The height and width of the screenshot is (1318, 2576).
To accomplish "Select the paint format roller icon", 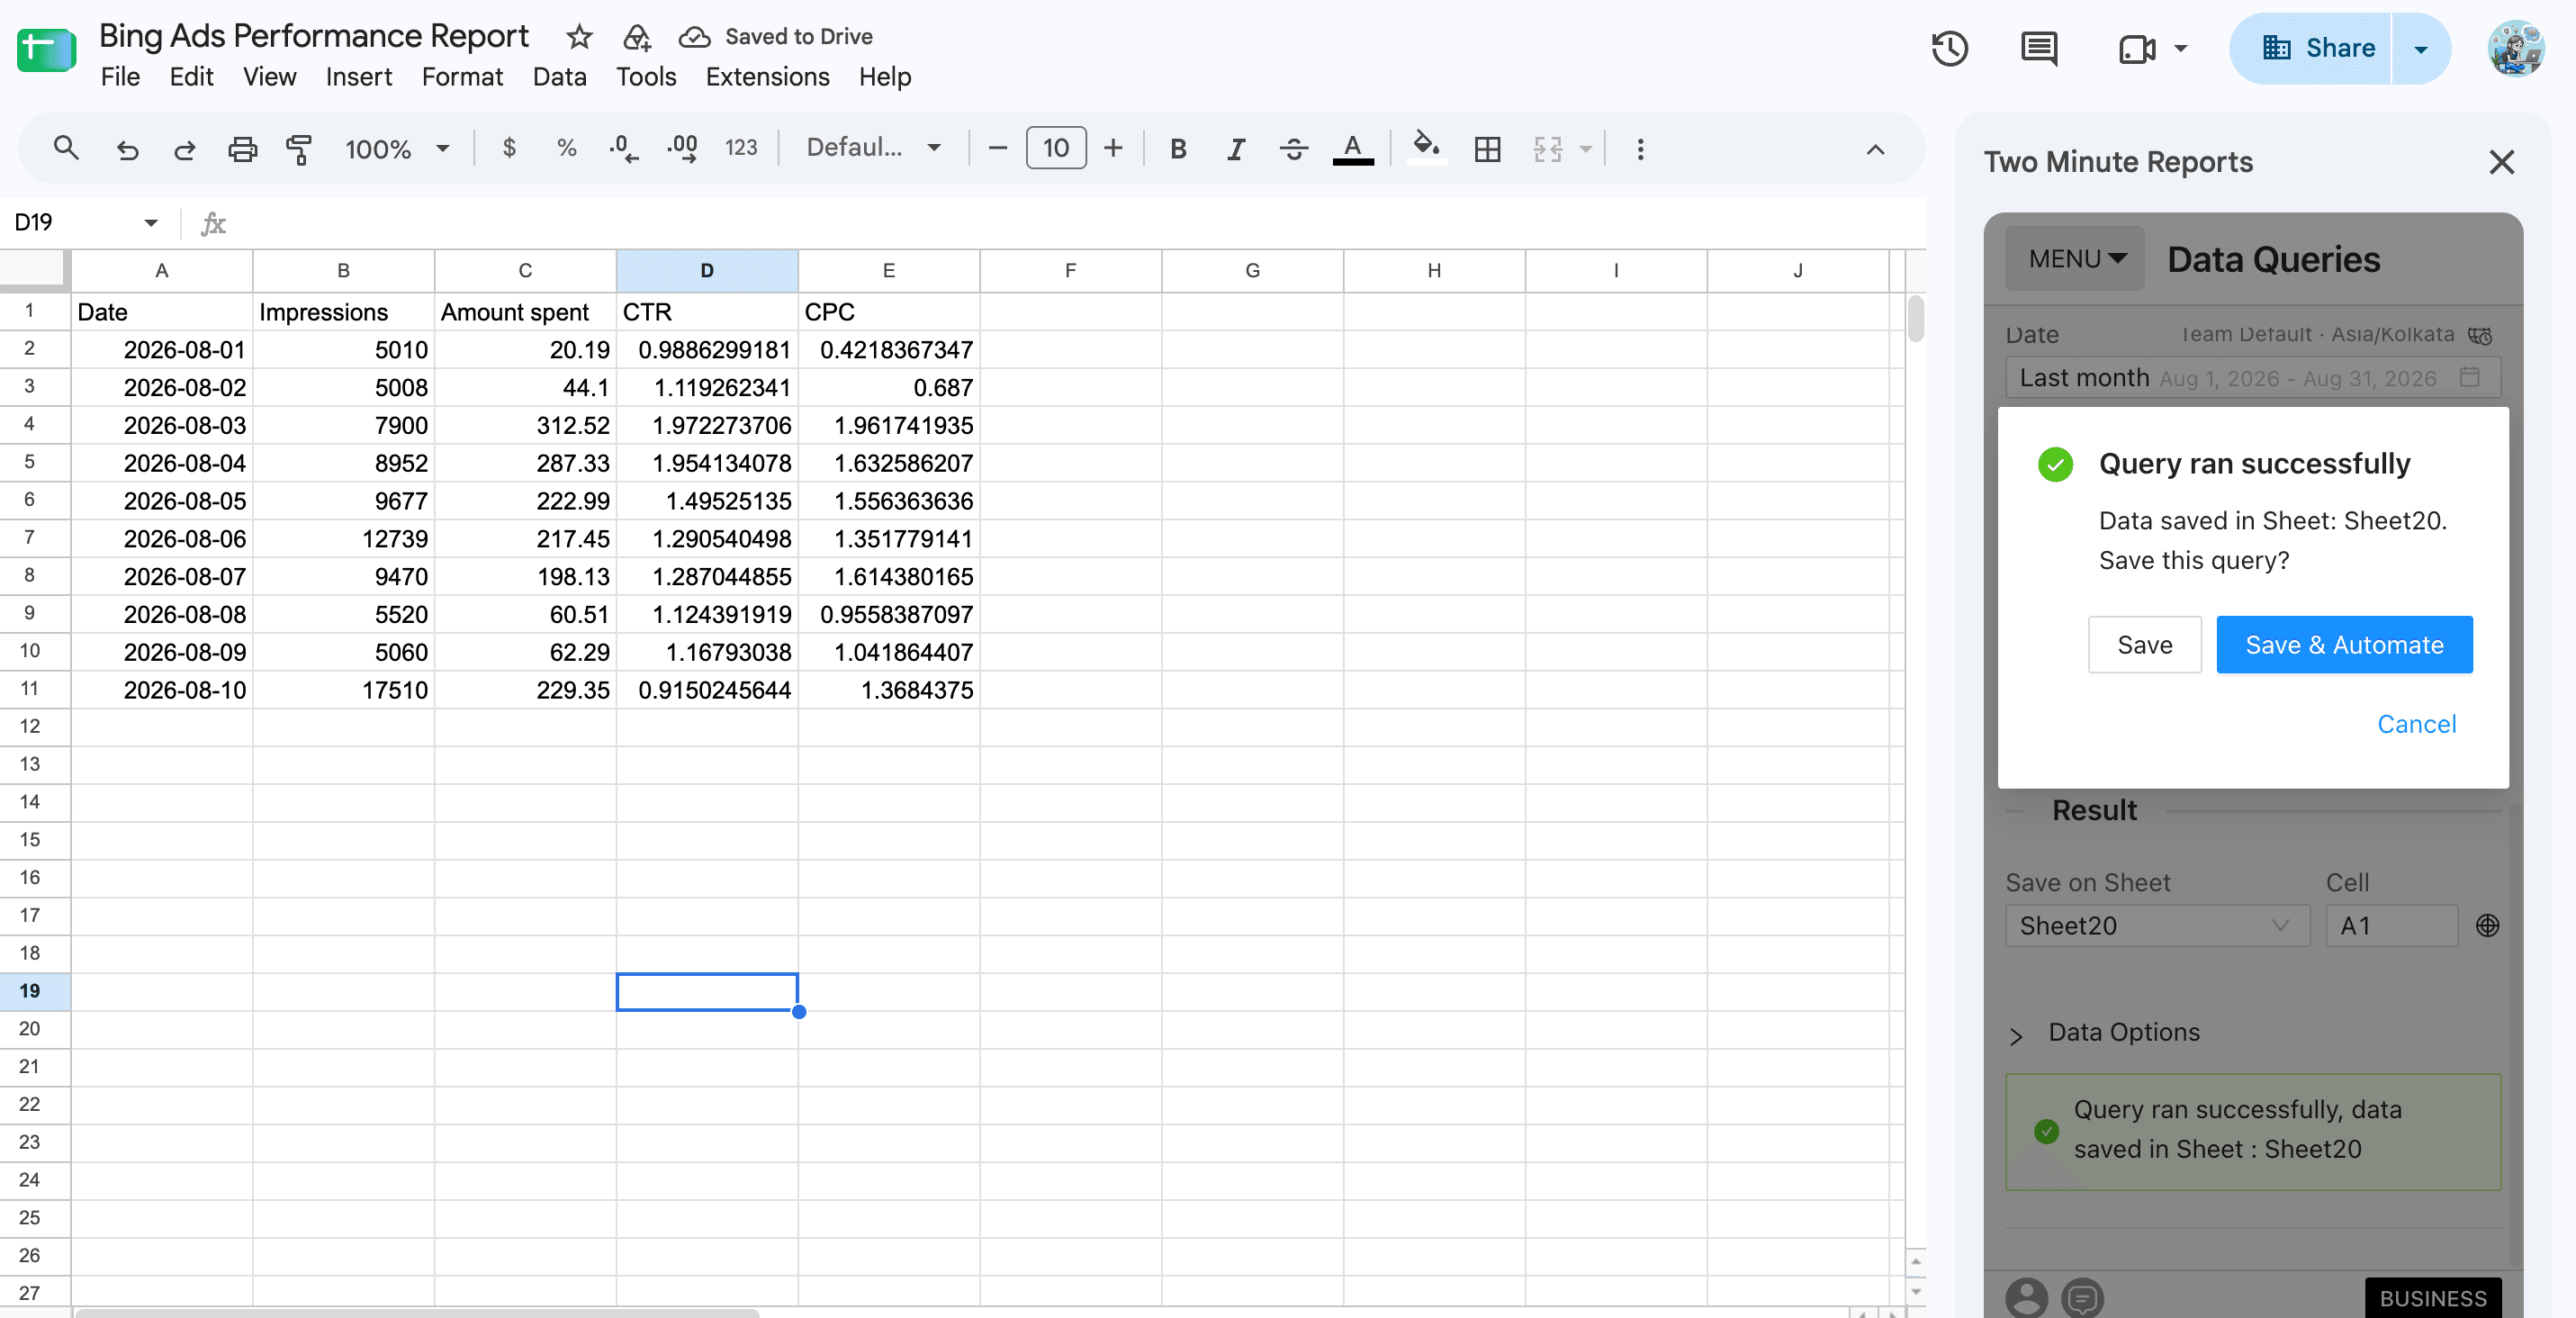I will click(299, 149).
